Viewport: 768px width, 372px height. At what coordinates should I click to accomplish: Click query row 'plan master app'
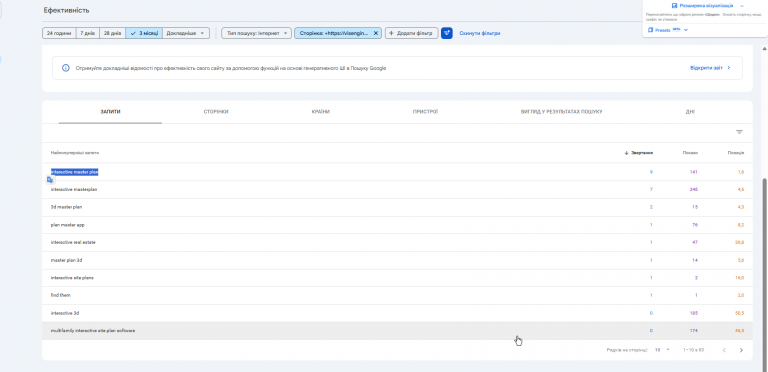click(397, 225)
